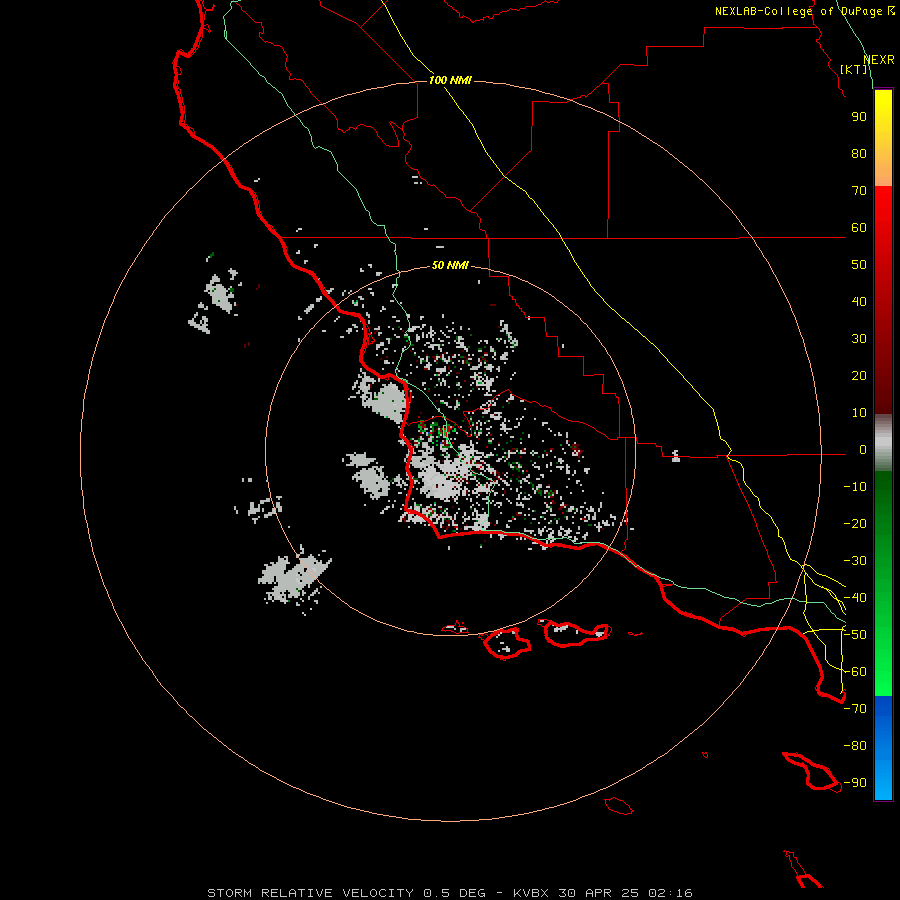Image resolution: width=900 pixels, height=900 pixels.
Task: Click the -60 knot value on the scale
Action: coord(855,672)
